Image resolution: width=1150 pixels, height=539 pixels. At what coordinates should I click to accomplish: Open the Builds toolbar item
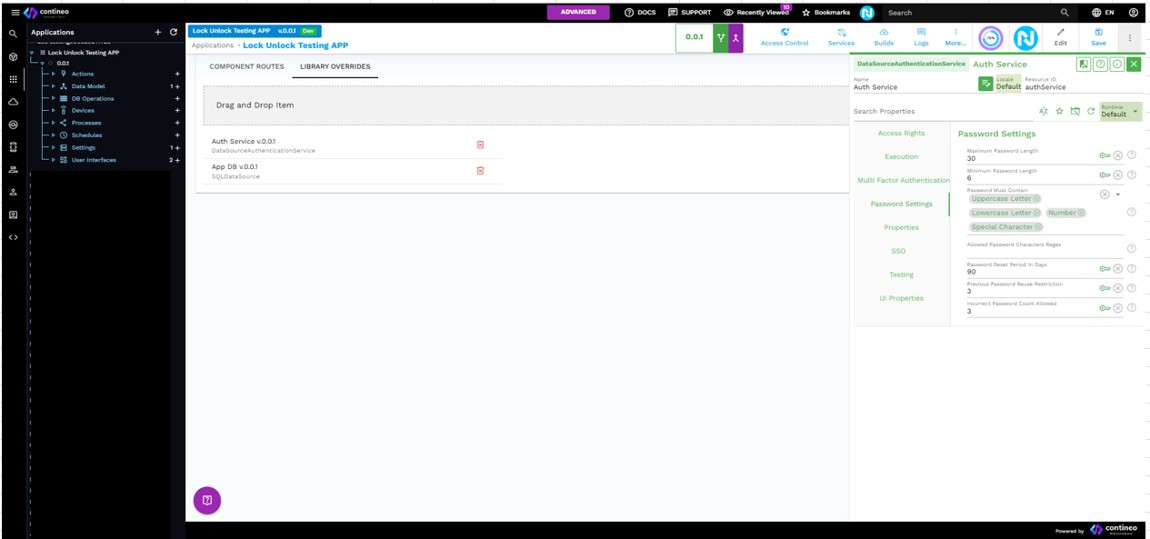click(x=884, y=37)
